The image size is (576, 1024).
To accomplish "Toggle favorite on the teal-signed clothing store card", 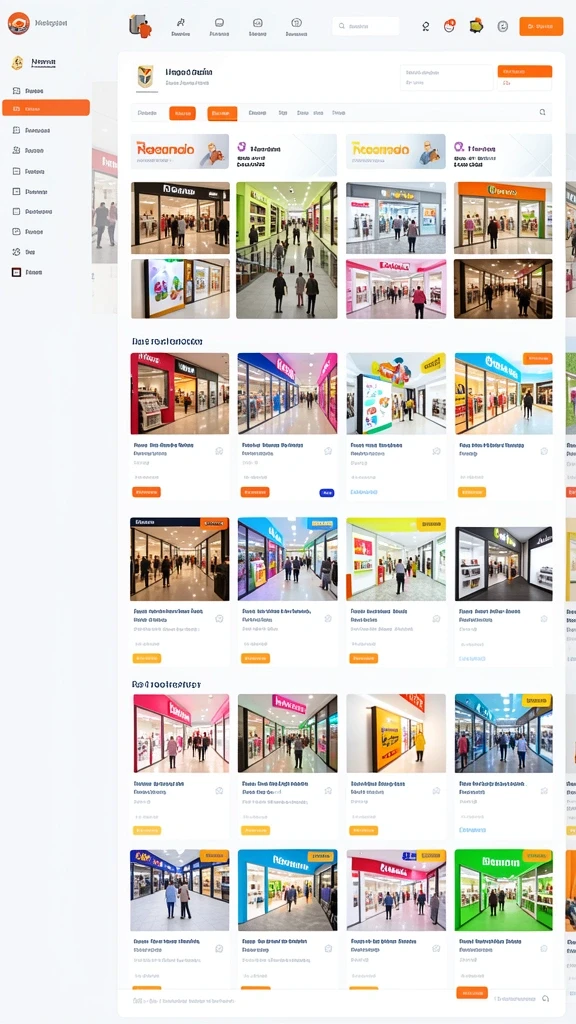I will (545, 451).
